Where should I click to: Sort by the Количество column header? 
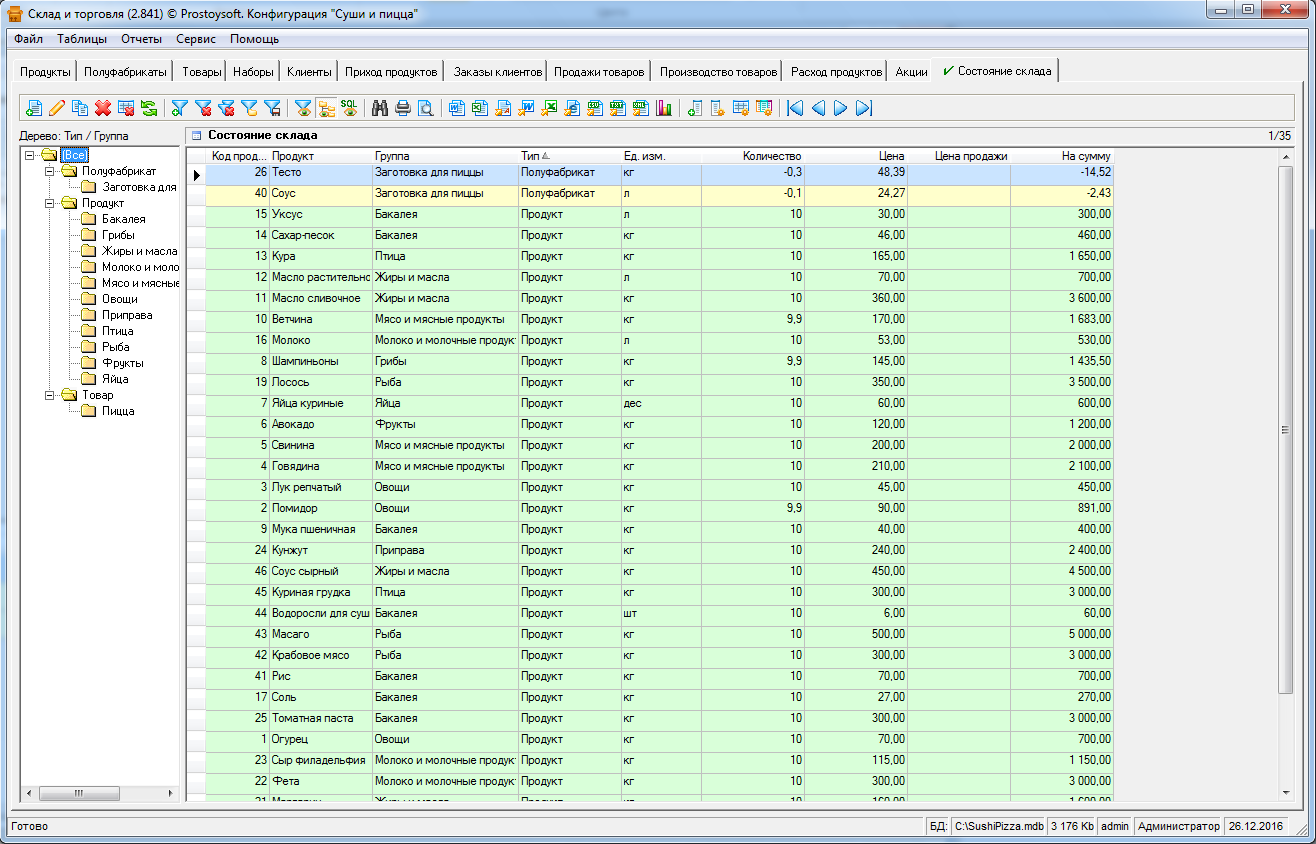772,156
